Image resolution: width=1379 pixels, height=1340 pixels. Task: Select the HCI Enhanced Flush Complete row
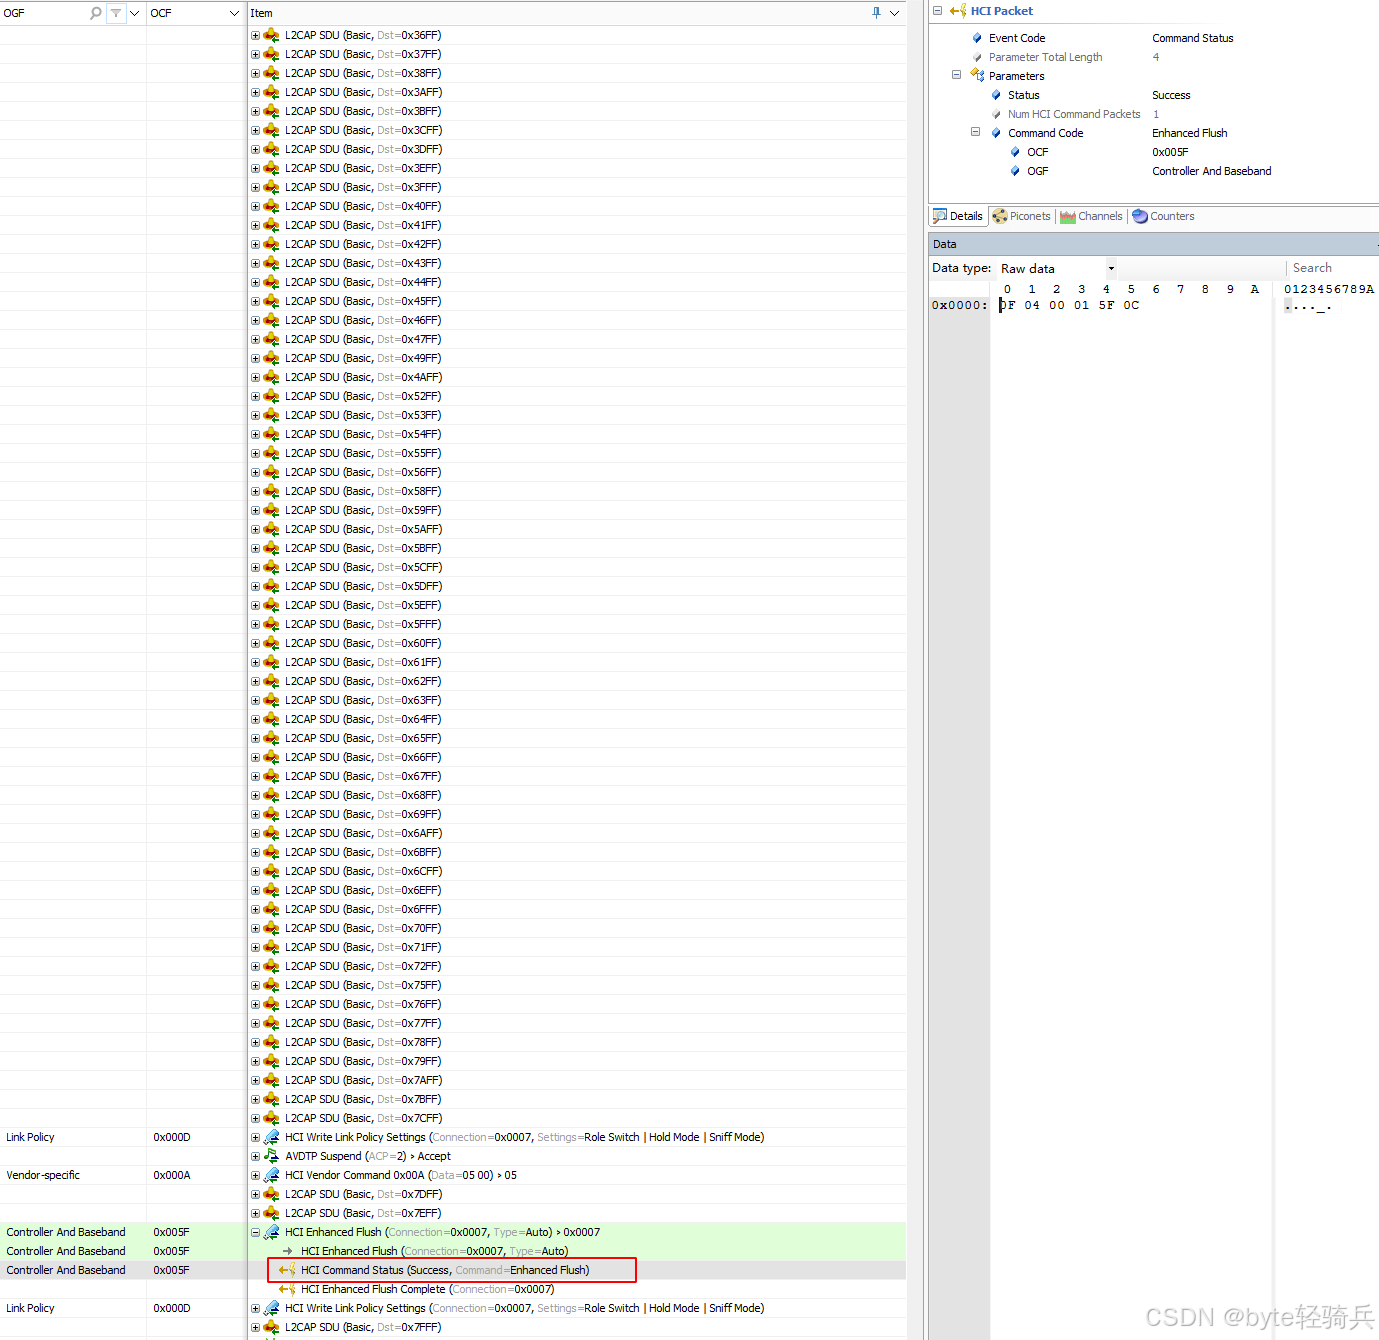453,1289
